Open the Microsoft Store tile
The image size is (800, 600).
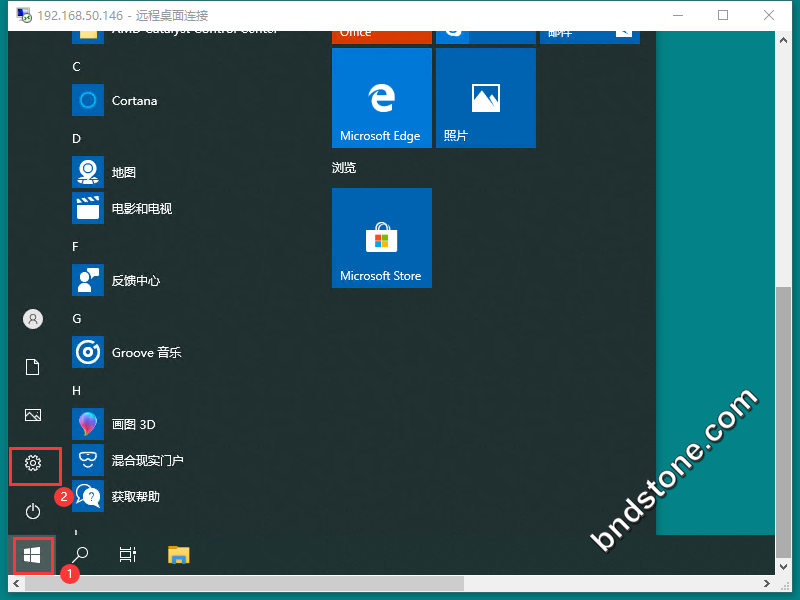pyautogui.click(x=381, y=238)
